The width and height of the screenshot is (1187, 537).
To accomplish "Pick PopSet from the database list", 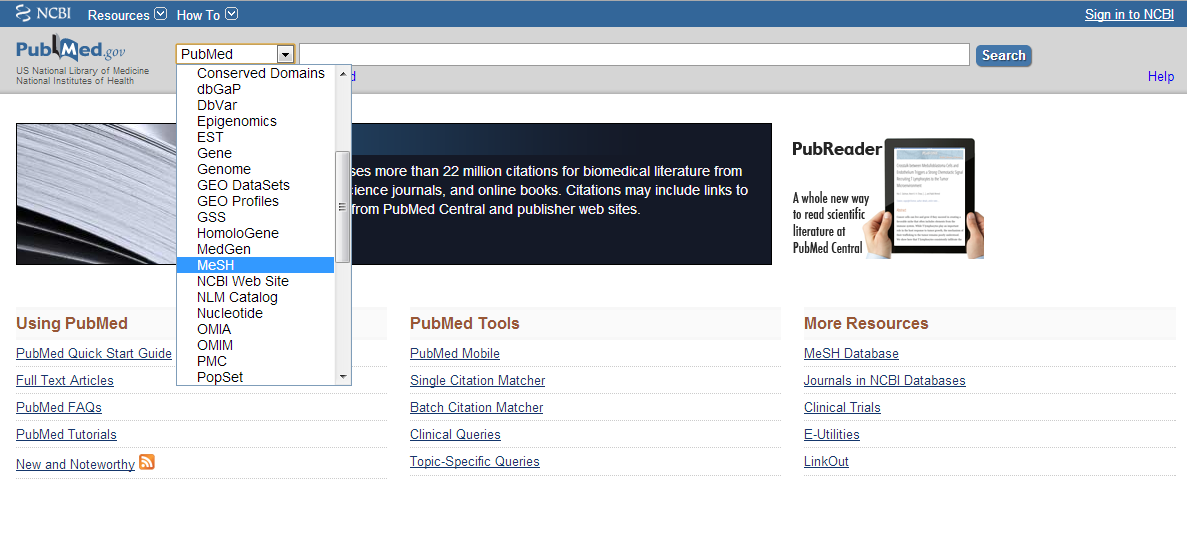I will (220, 376).
